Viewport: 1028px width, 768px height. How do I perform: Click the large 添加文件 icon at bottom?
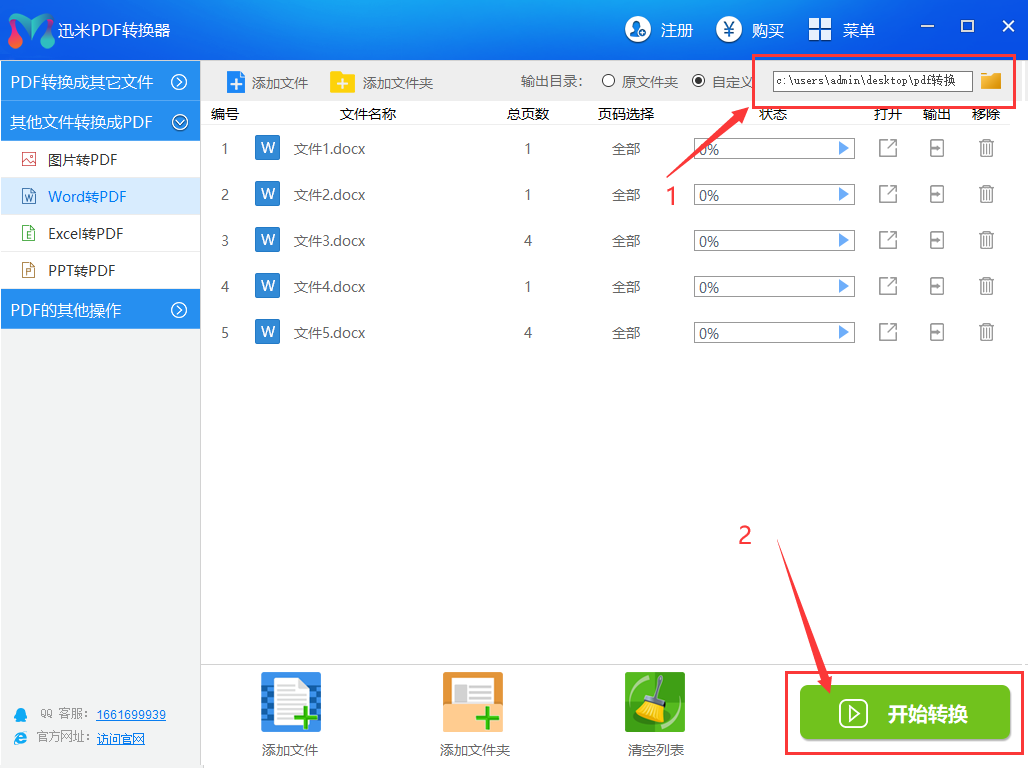pos(290,702)
